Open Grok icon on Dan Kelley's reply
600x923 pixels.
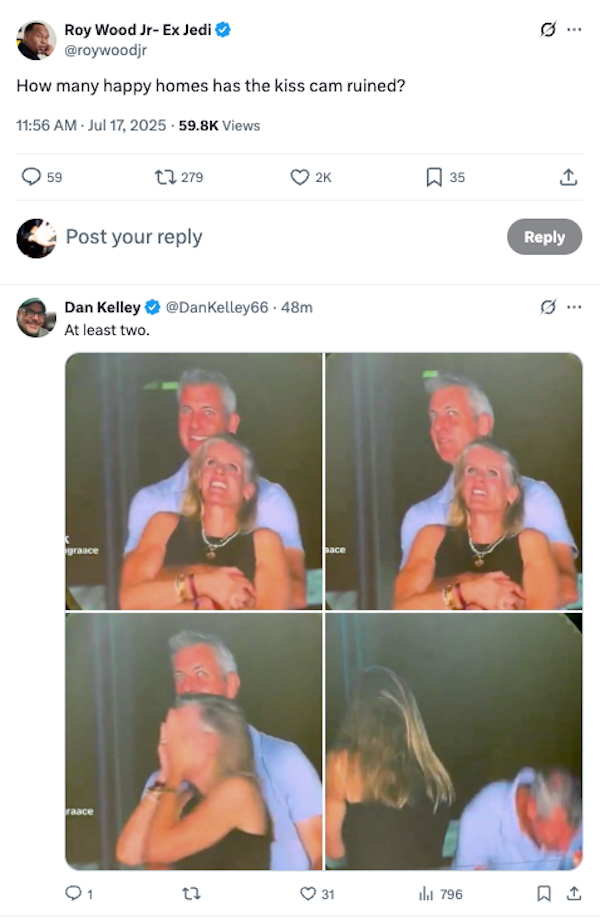548,307
